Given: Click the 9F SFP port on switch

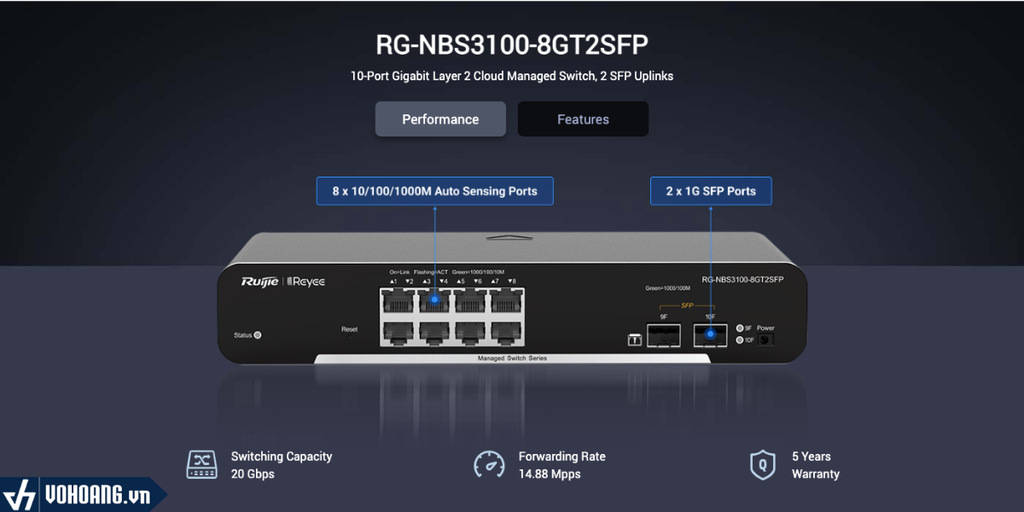Looking at the screenshot, I should [x=664, y=336].
